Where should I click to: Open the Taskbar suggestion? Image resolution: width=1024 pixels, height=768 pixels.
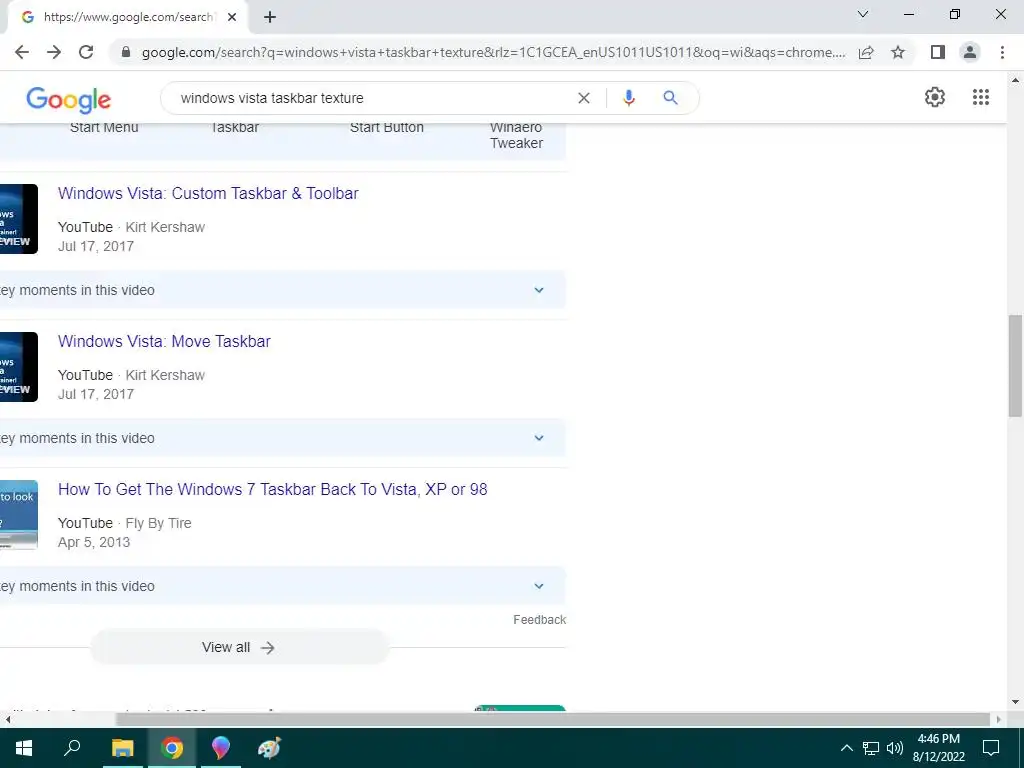point(234,127)
